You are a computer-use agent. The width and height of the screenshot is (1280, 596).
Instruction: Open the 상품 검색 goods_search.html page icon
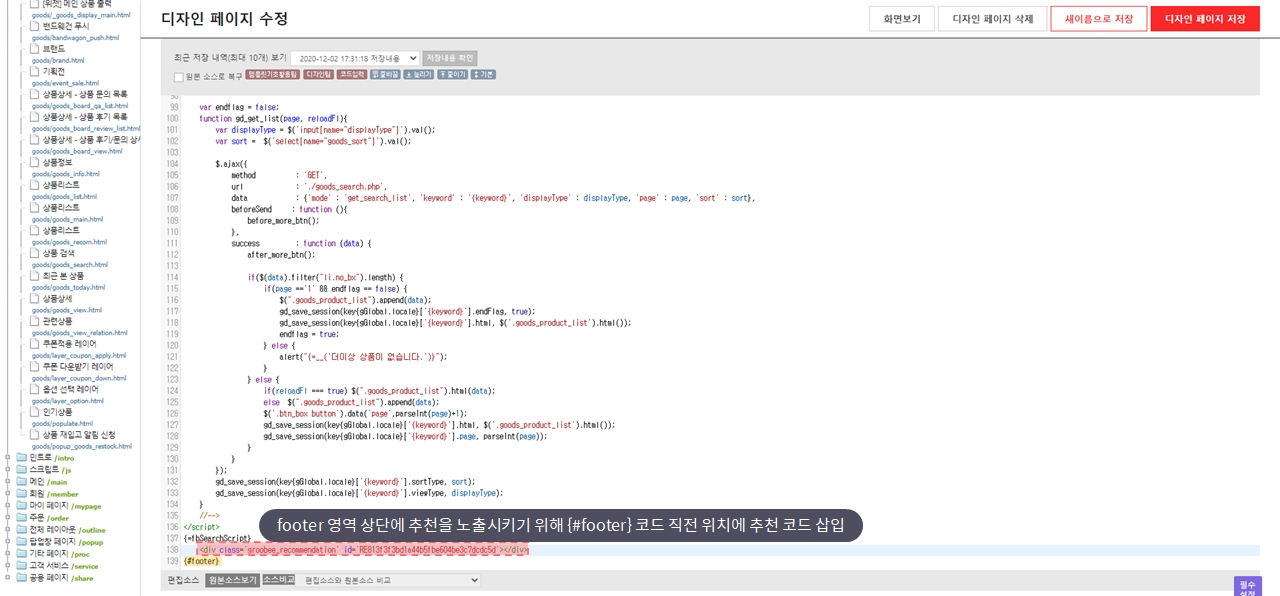(x=35, y=253)
